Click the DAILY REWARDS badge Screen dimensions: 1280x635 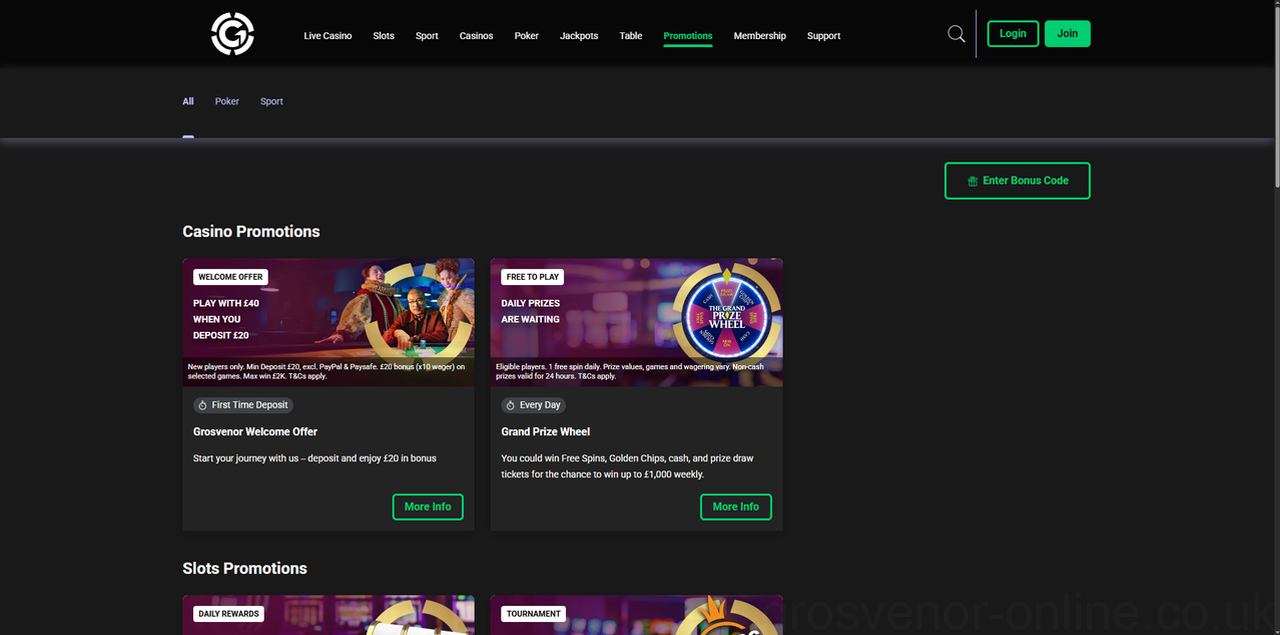[x=229, y=614]
